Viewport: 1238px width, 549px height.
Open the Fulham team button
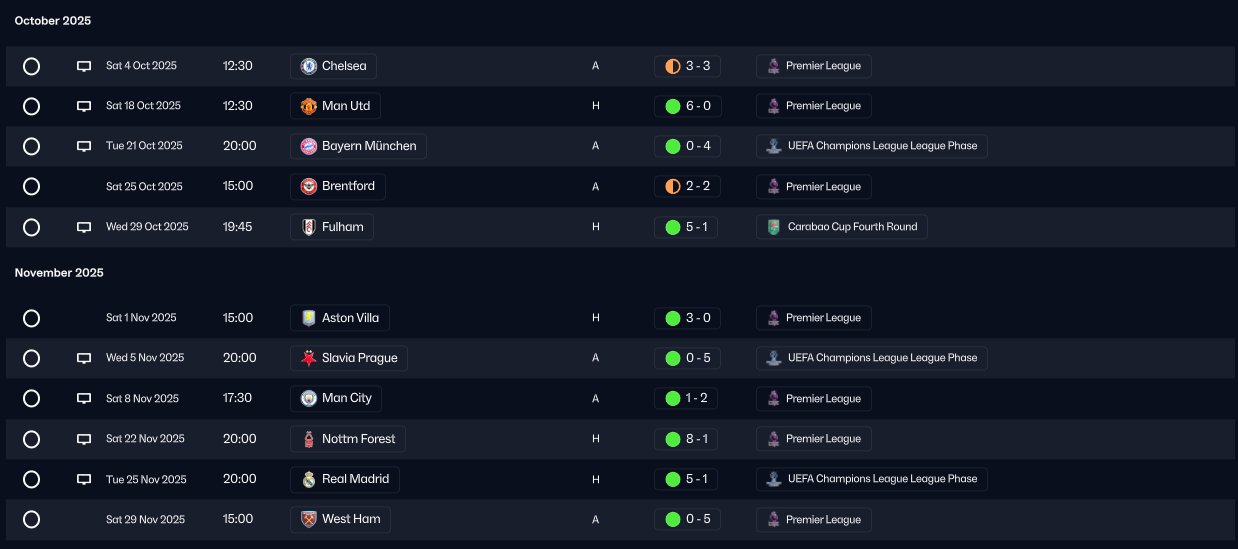click(332, 227)
